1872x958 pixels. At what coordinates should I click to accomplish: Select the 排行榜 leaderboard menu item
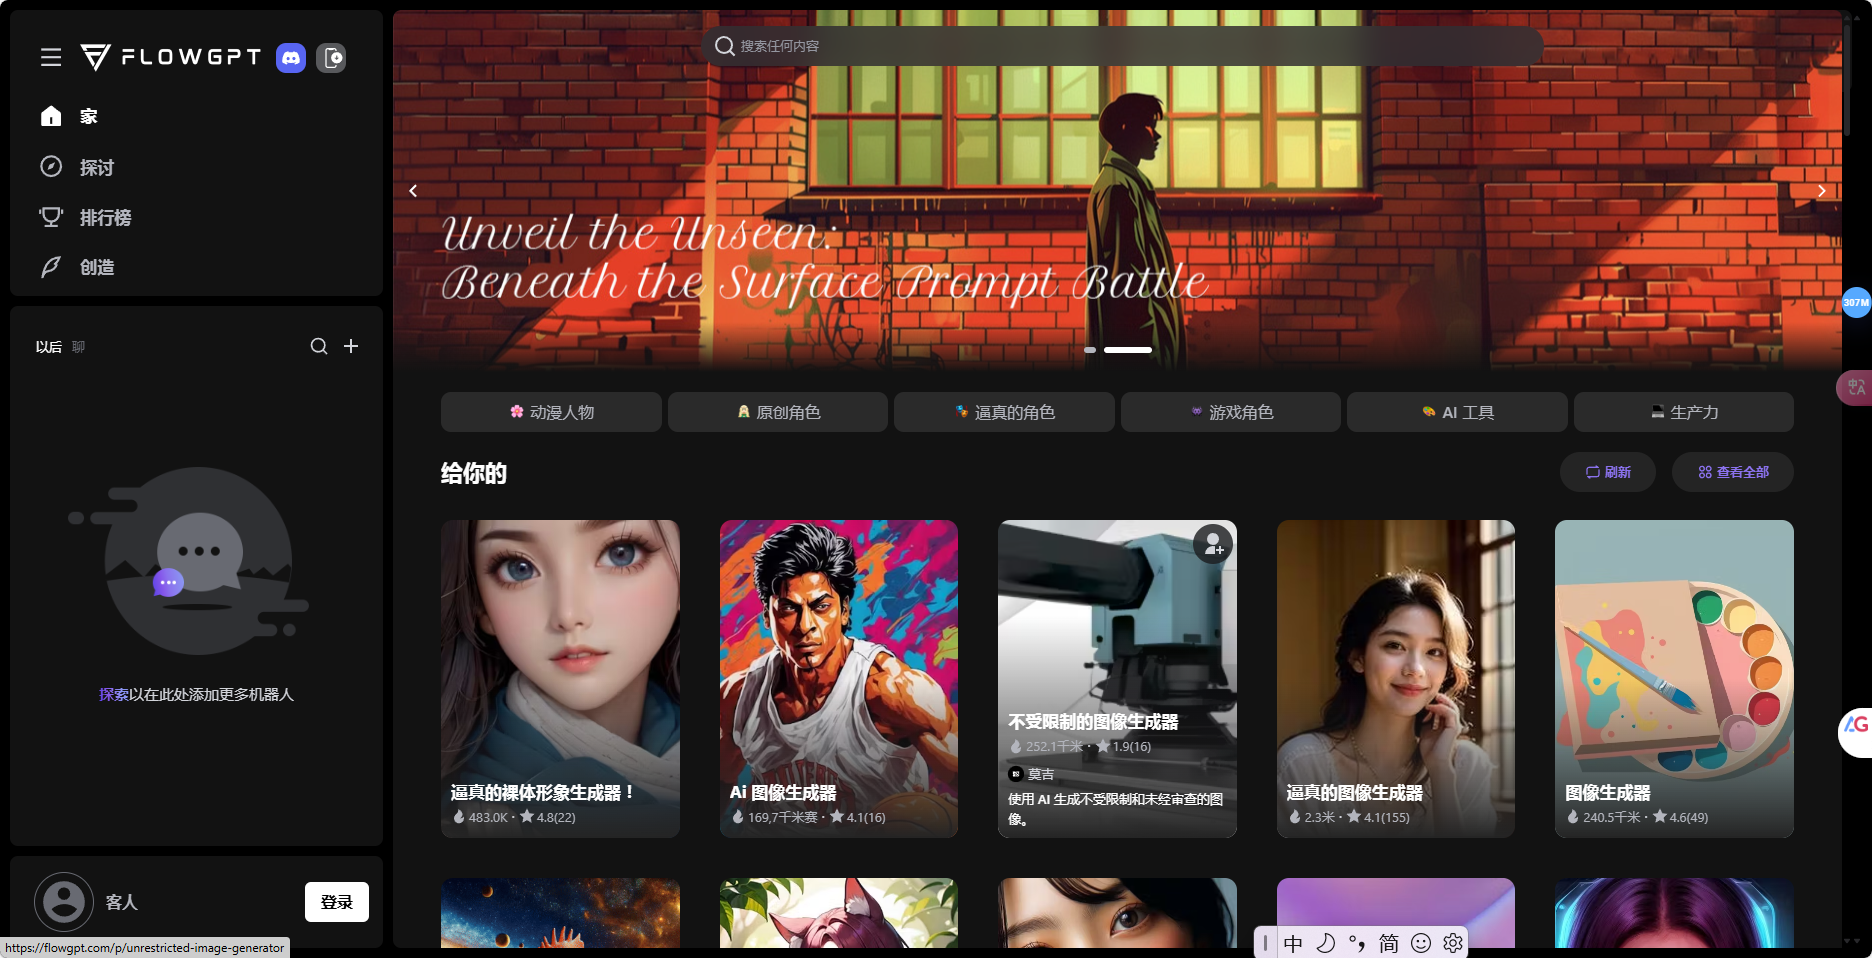coord(105,217)
